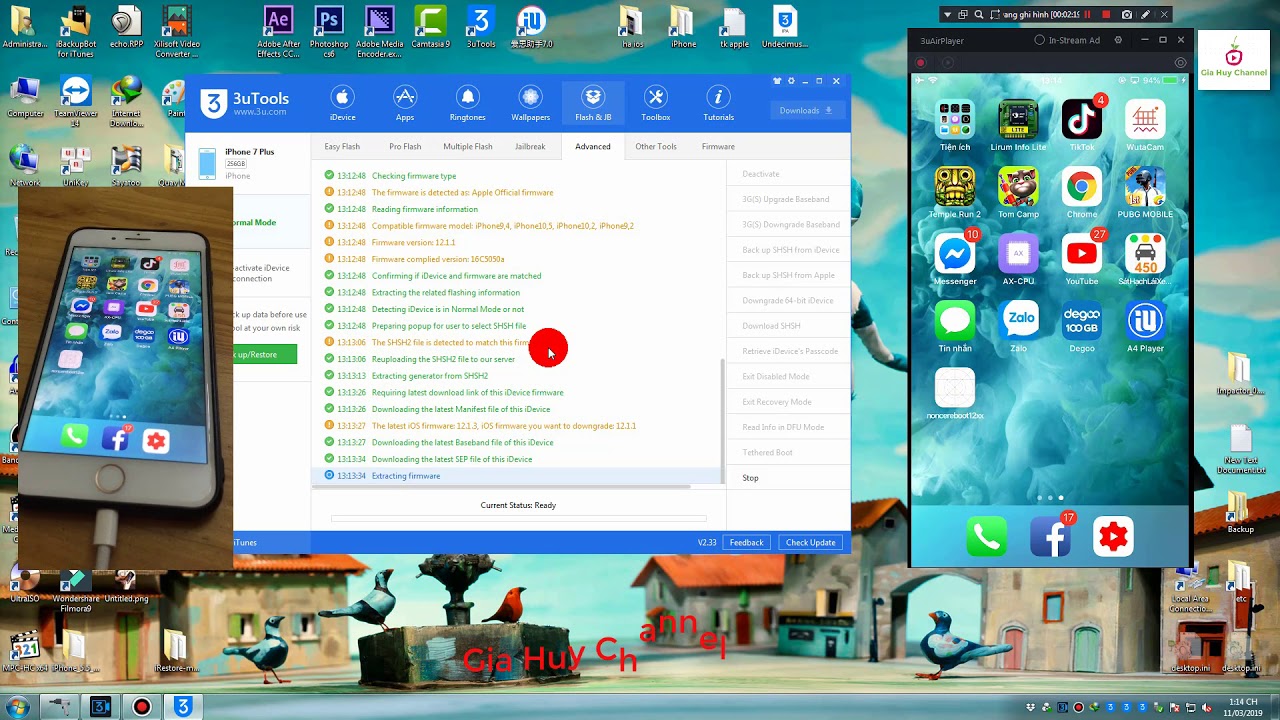Click Tethered Boot option
Image resolution: width=1280 pixels, height=720 pixels.
pos(767,452)
